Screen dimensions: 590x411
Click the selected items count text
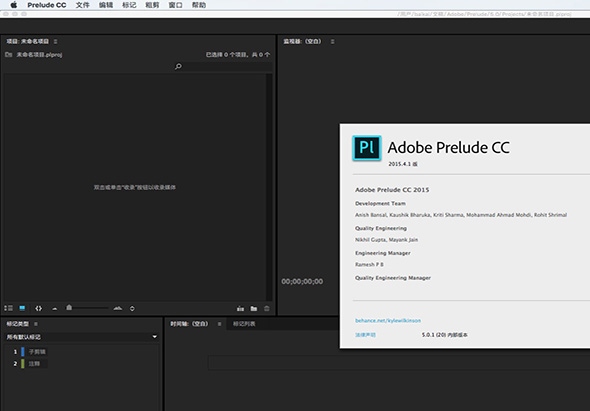point(238,55)
